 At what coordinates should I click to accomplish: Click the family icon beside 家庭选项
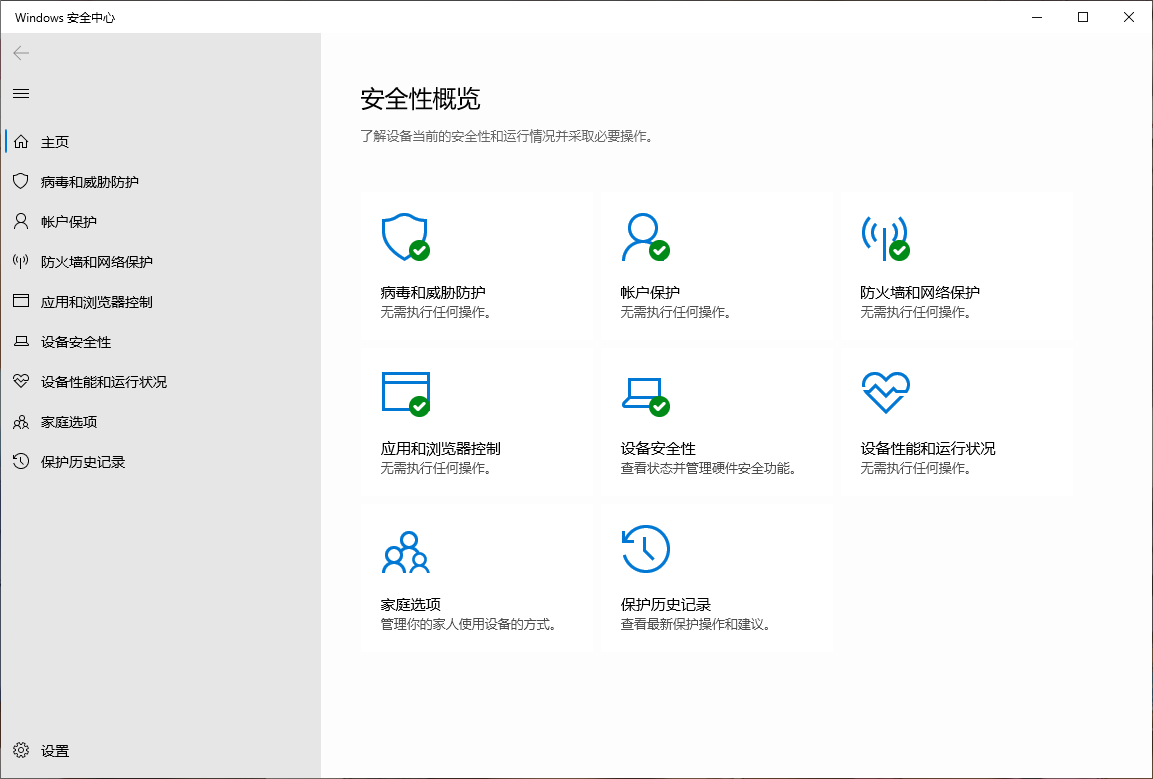tap(21, 421)
